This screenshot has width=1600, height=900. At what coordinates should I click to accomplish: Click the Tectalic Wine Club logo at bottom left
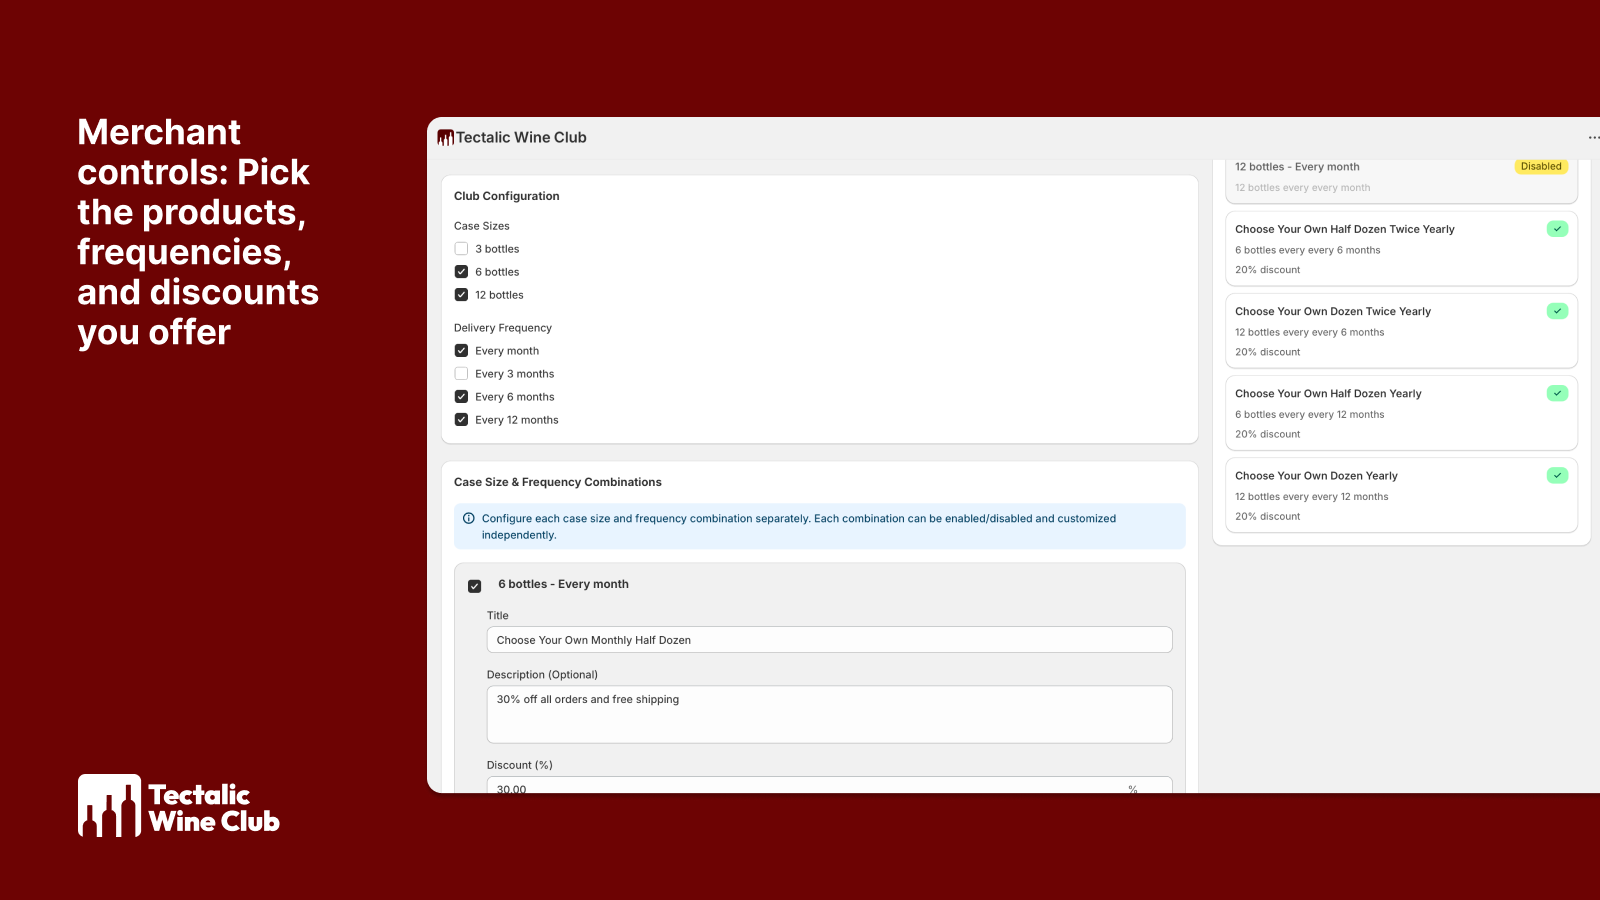click(179, 806)
